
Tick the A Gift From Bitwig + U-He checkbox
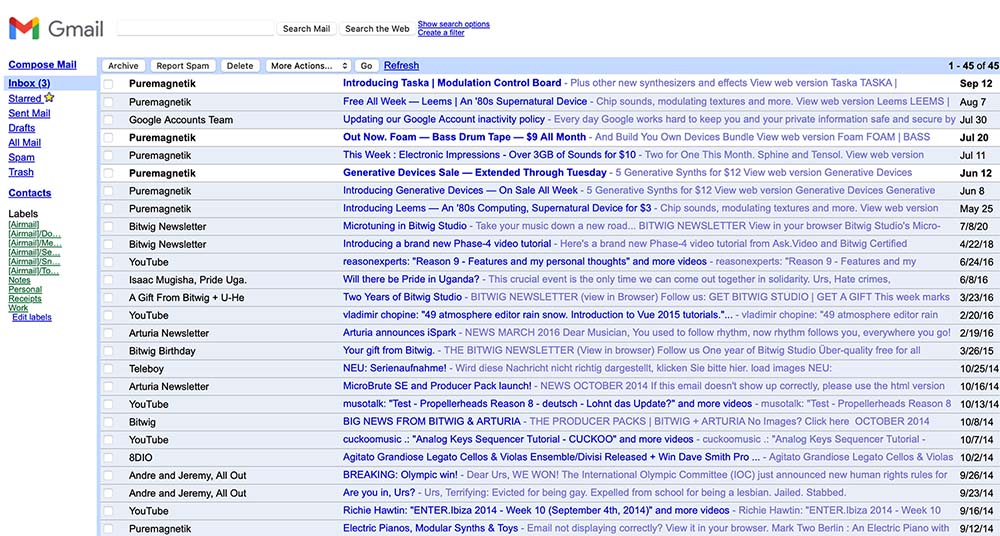108,297
